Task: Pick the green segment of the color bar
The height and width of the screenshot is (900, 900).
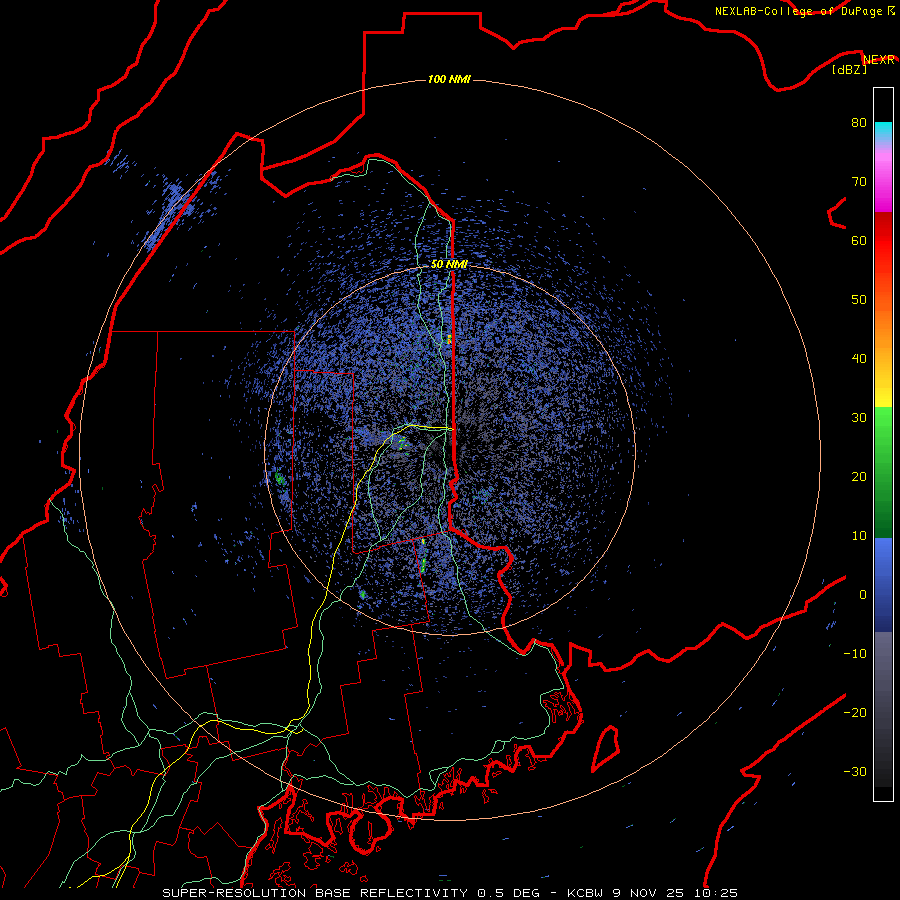Action: click(883, 472)
